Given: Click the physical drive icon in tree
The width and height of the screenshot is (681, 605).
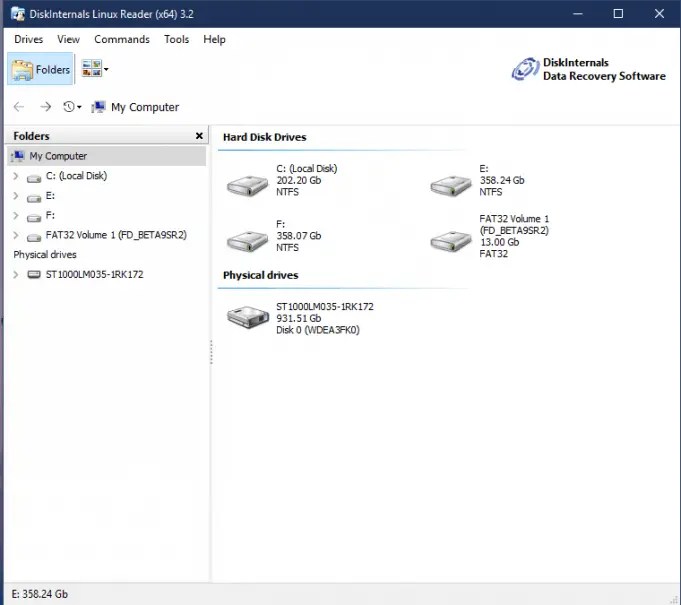Looking at the screenshot, I should [34, 274].
